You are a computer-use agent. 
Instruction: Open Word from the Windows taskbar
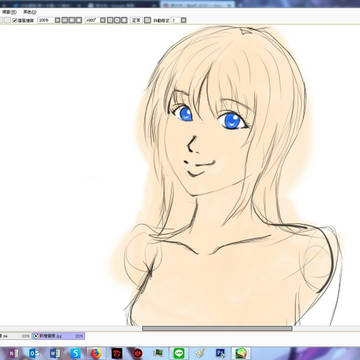55,353
